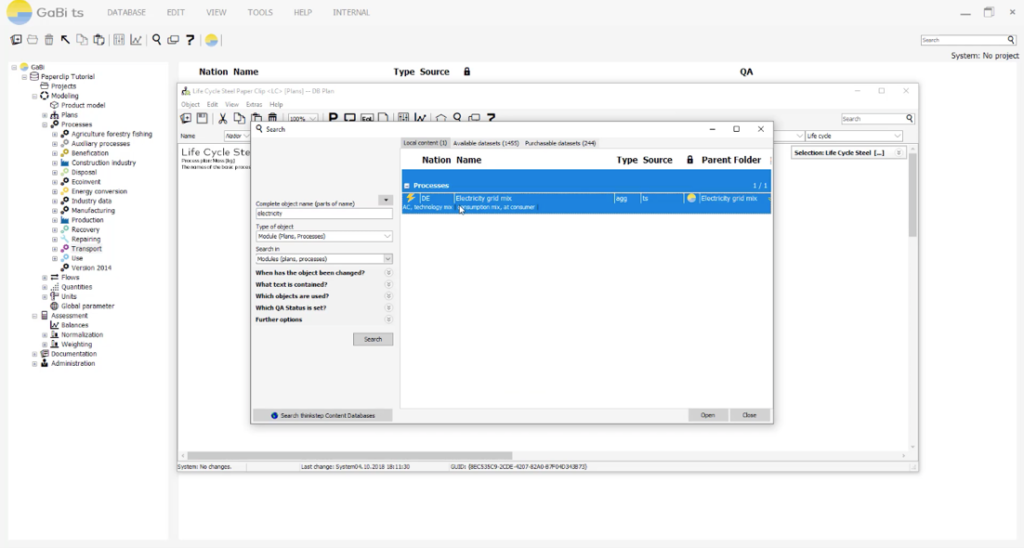Click the lightning electricity process icon in results

click(410, 197)
